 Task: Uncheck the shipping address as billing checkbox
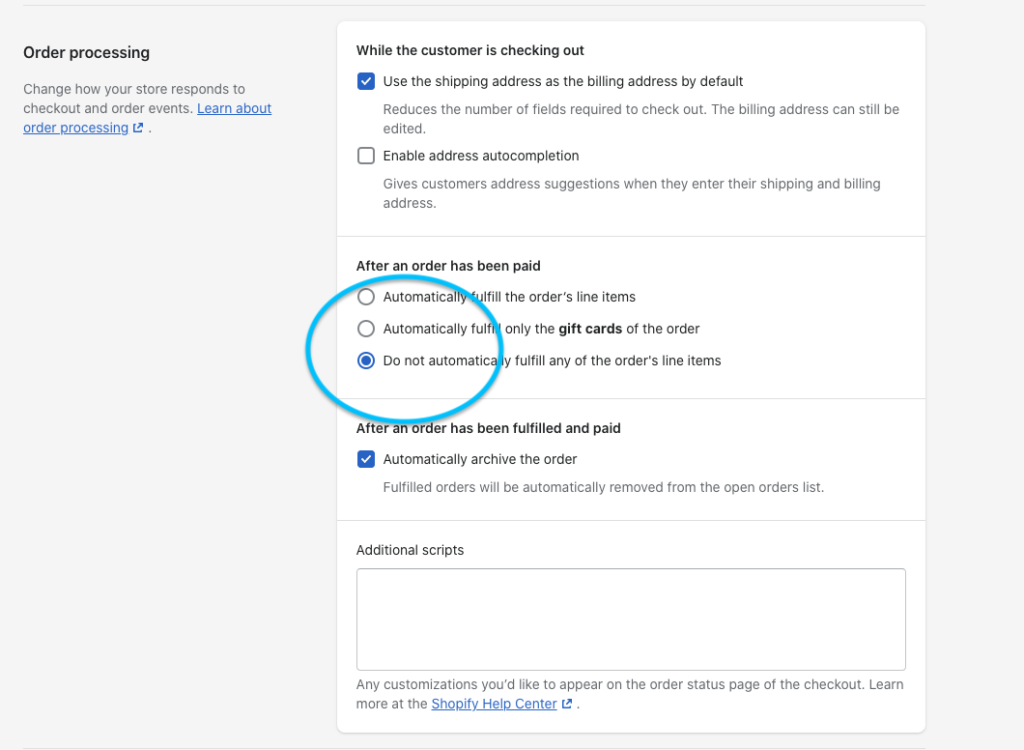tap(366, 81)
